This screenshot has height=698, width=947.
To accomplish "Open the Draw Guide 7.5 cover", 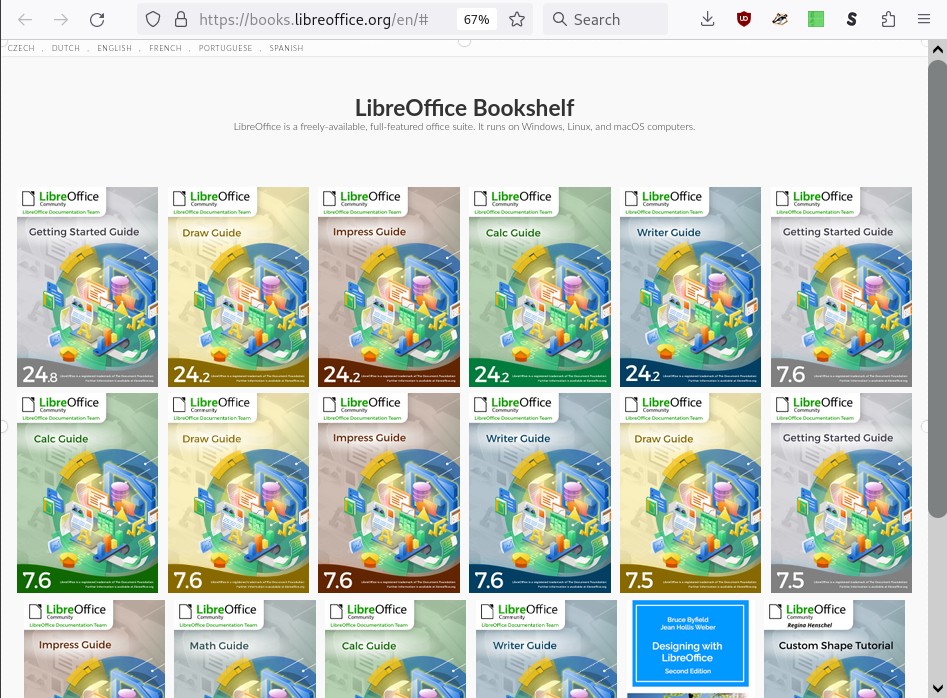I will point(690,493).
